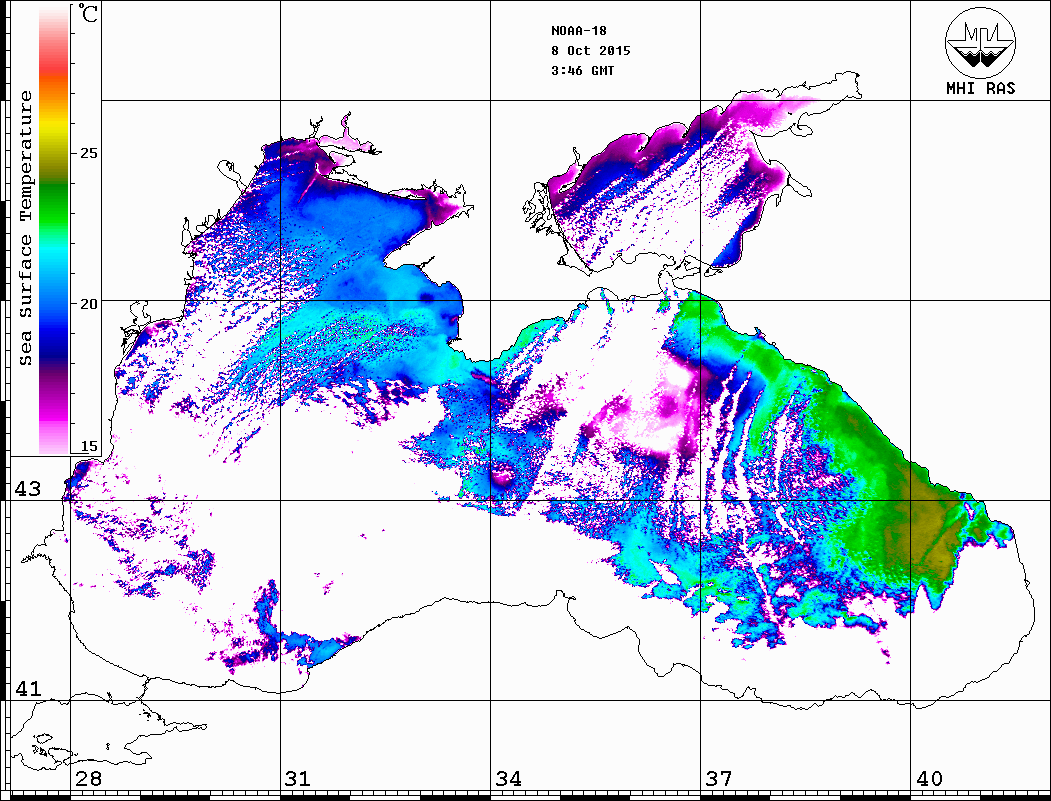The width and height of the screenshot is (1051, 801).
Task: Click the '3:46 GMT' time text
Action: [x=582, y=71]
